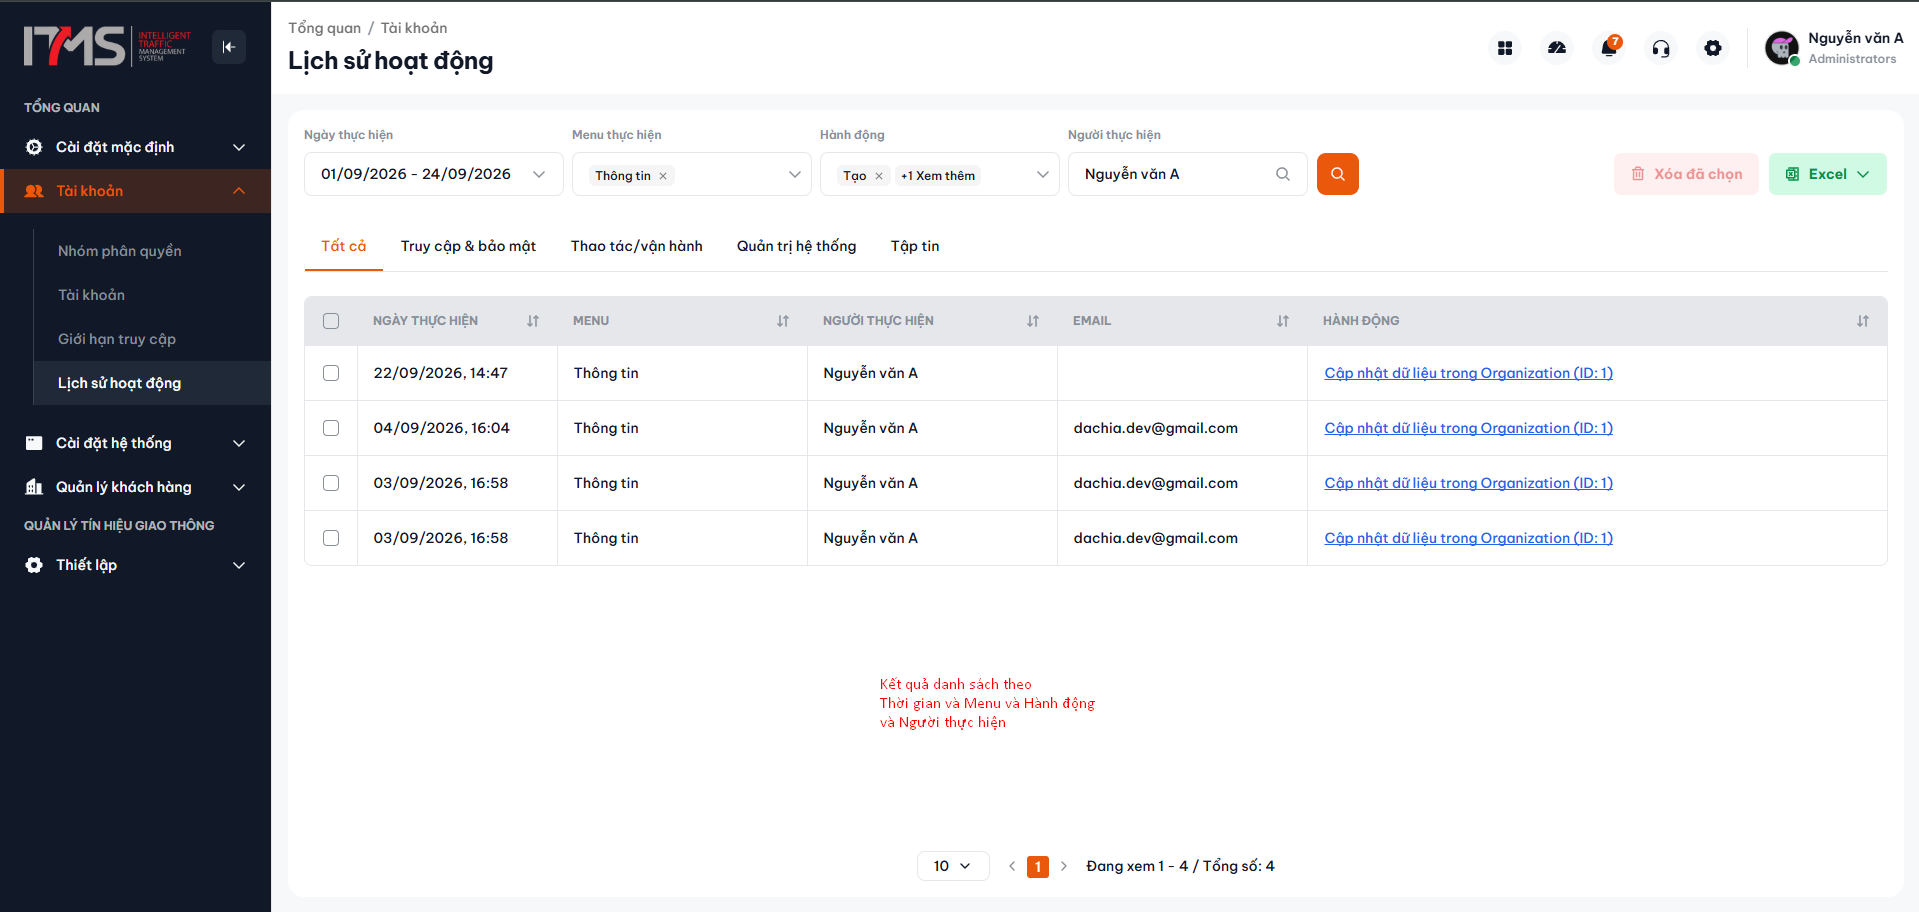
Task: Open the action link in first 03/09/2026, 16:58 row
Action: (1469, 483)
